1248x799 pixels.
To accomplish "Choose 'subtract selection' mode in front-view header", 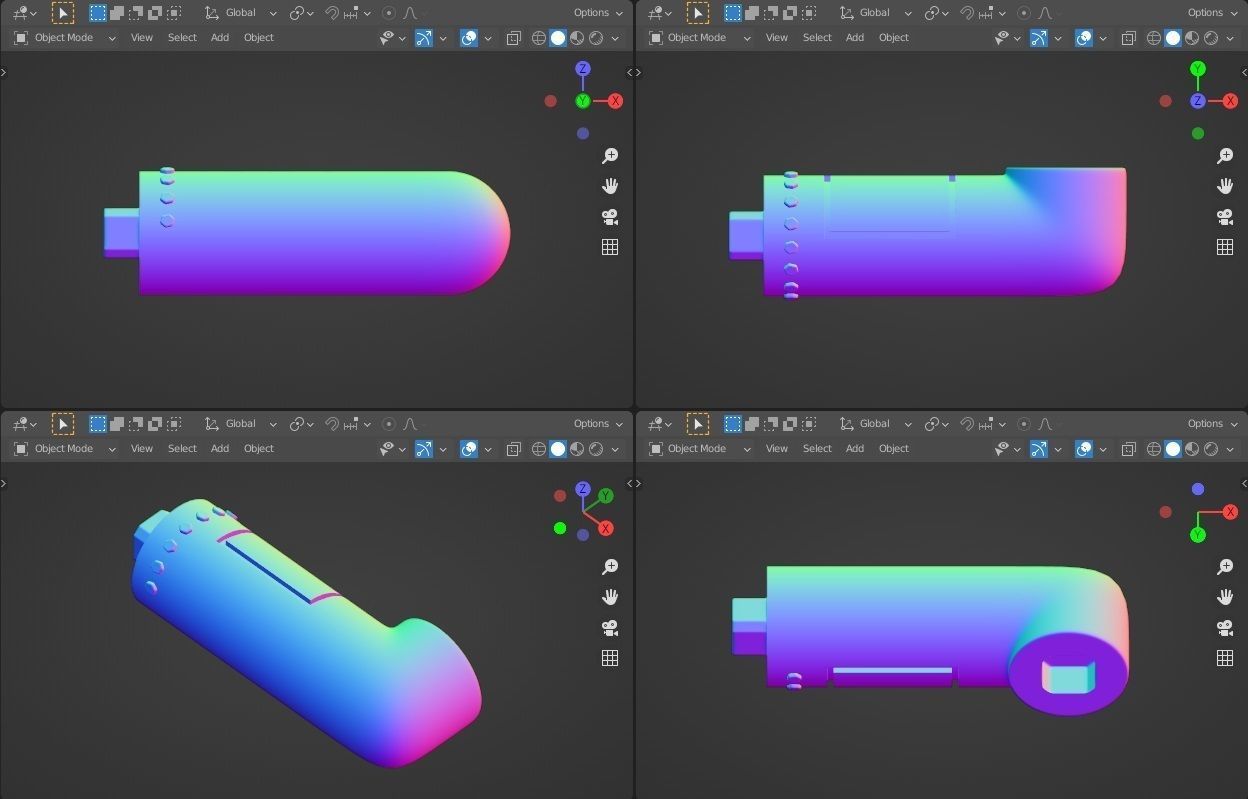I will (x=136, y=13).
